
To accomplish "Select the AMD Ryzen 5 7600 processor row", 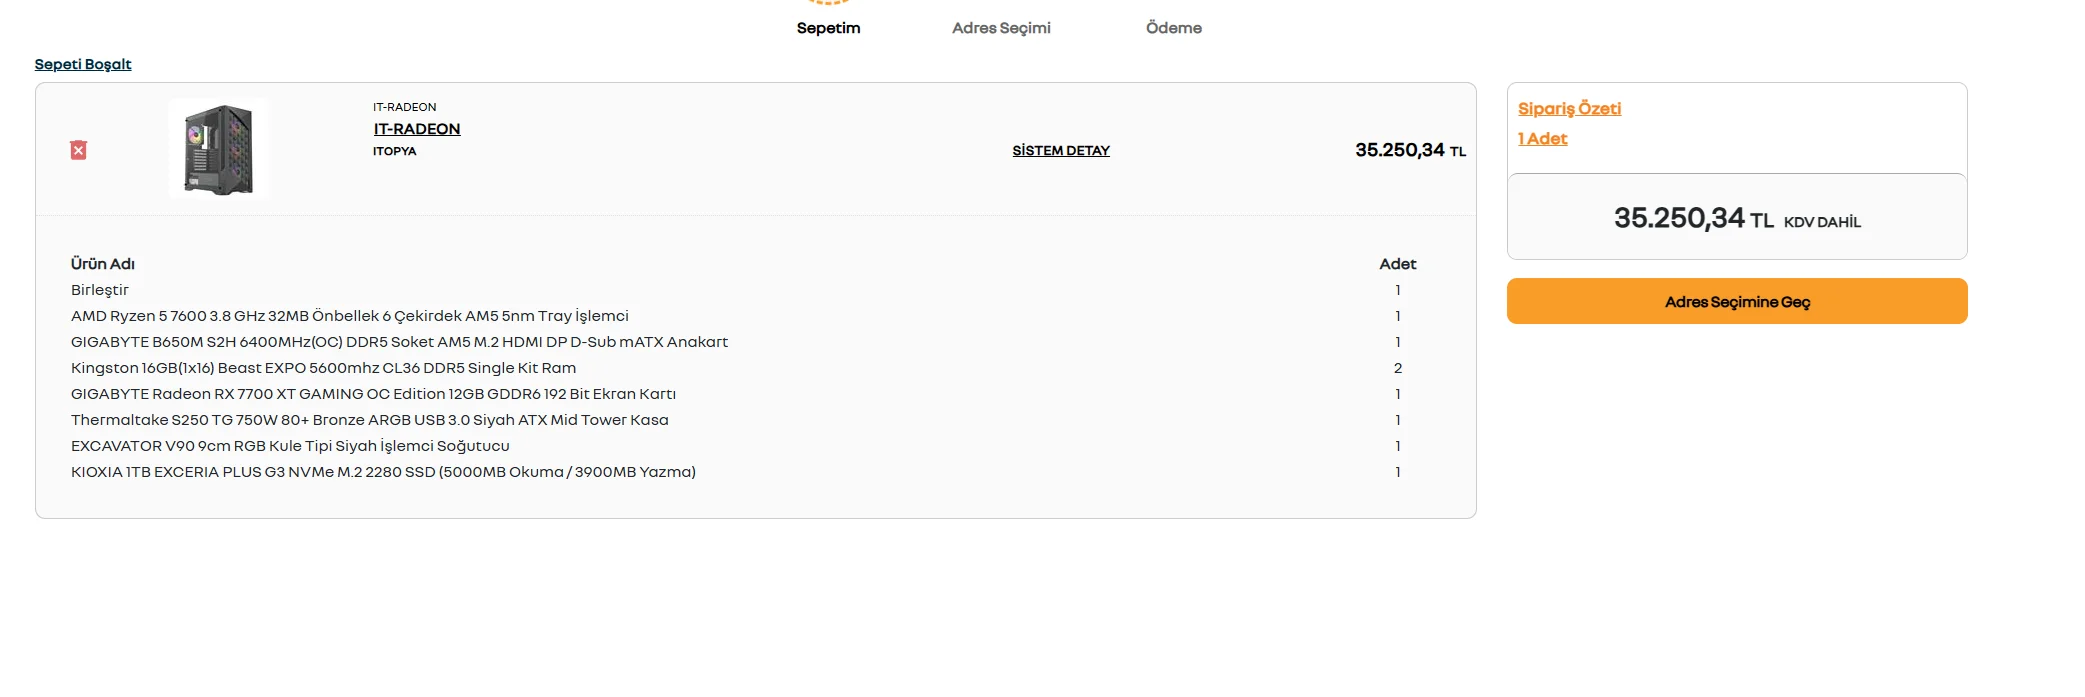I will (350, 316).
